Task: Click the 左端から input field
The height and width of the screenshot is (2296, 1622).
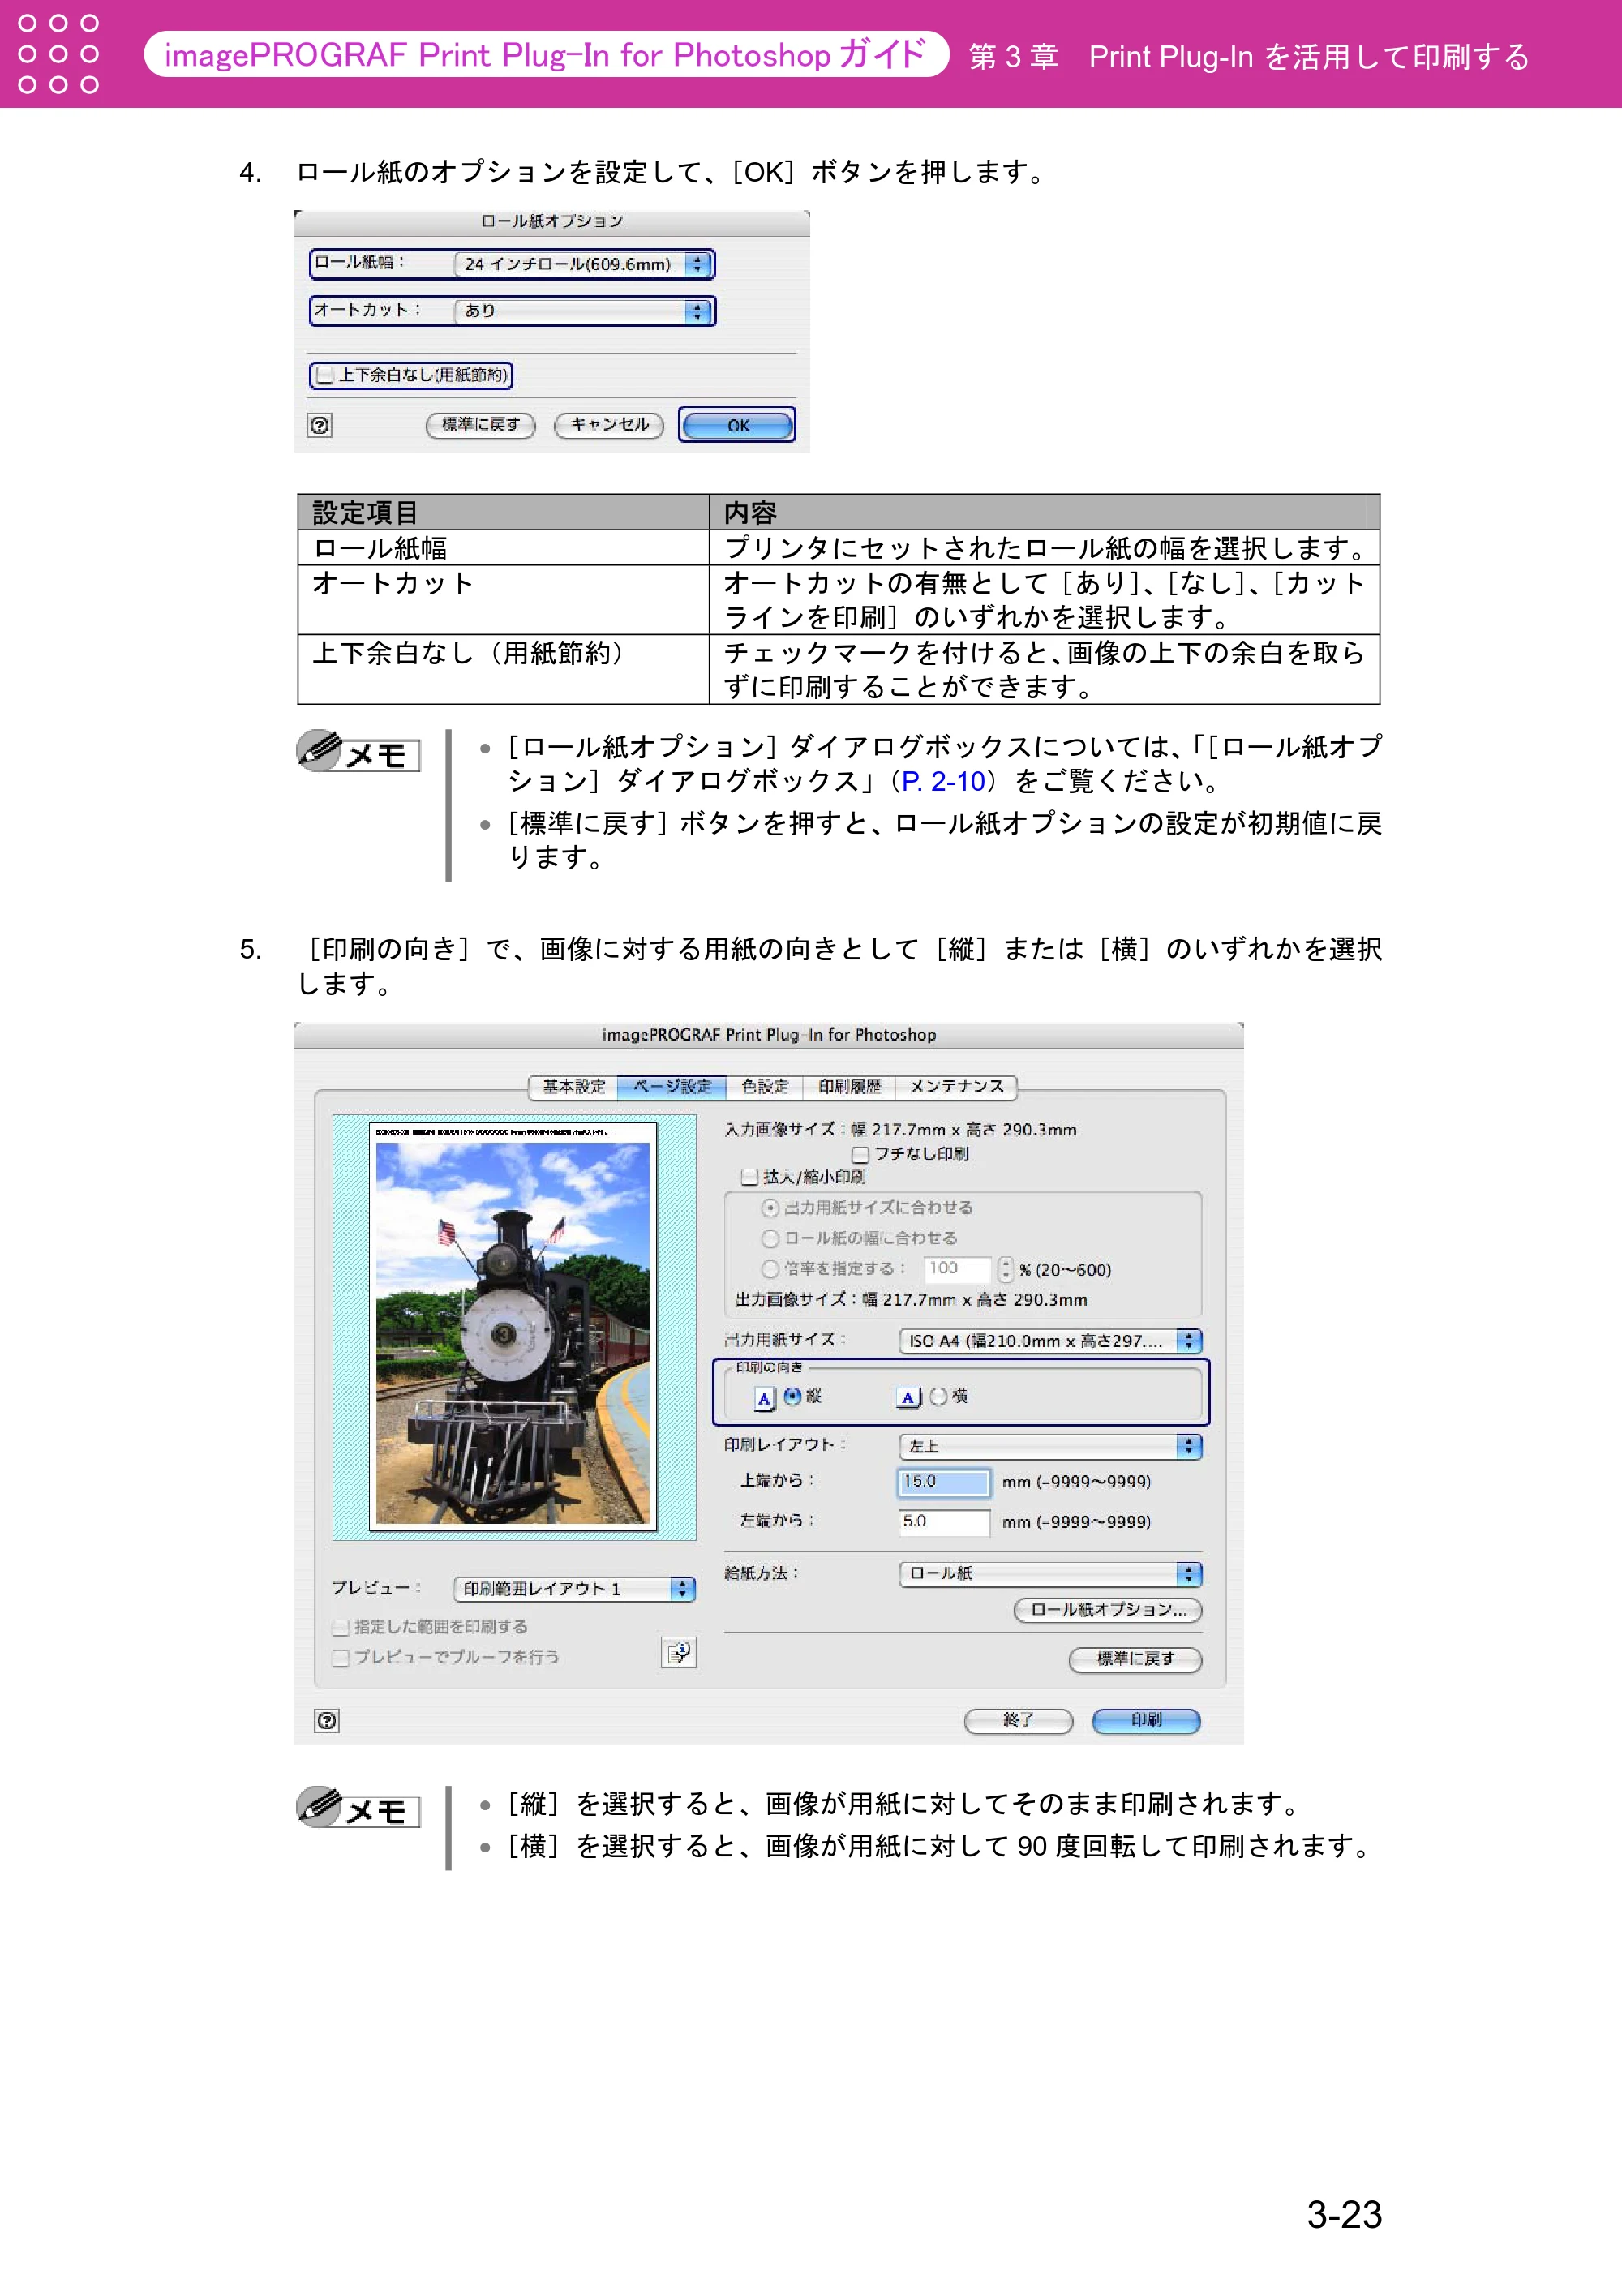Action: pyautogui.click(x=944, y=1522)
